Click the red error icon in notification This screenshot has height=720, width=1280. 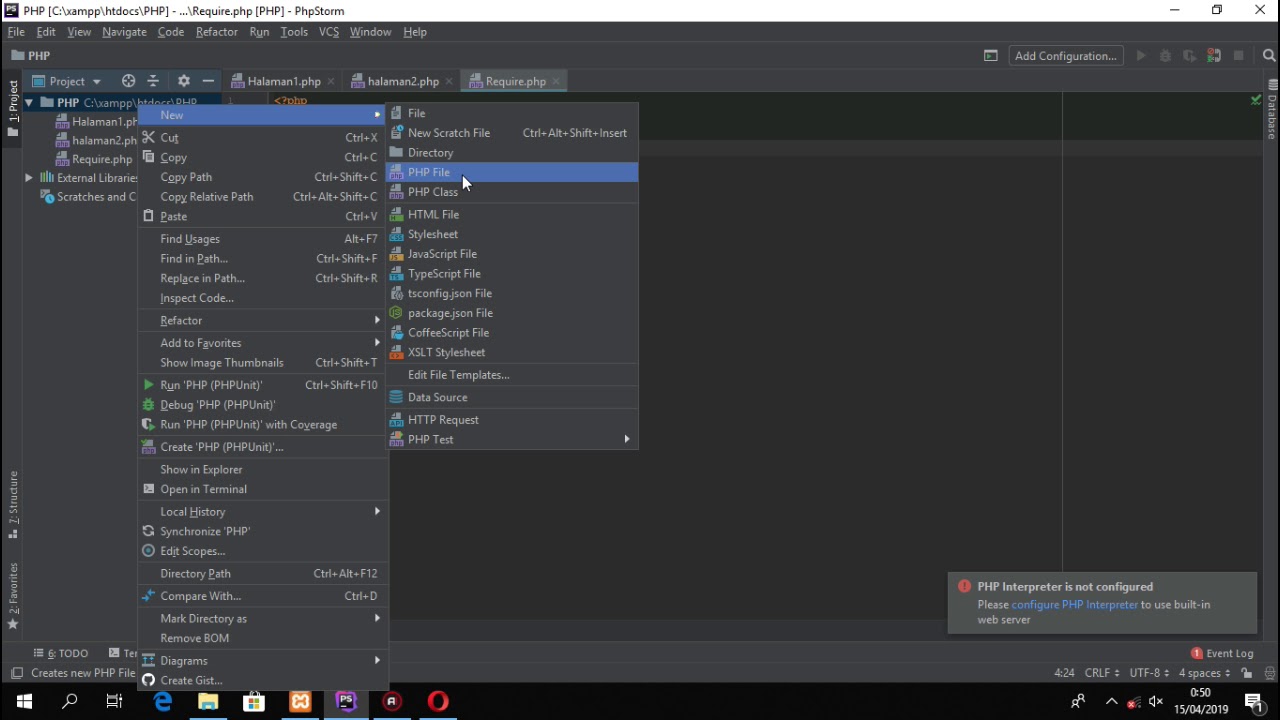pos(964,587)
